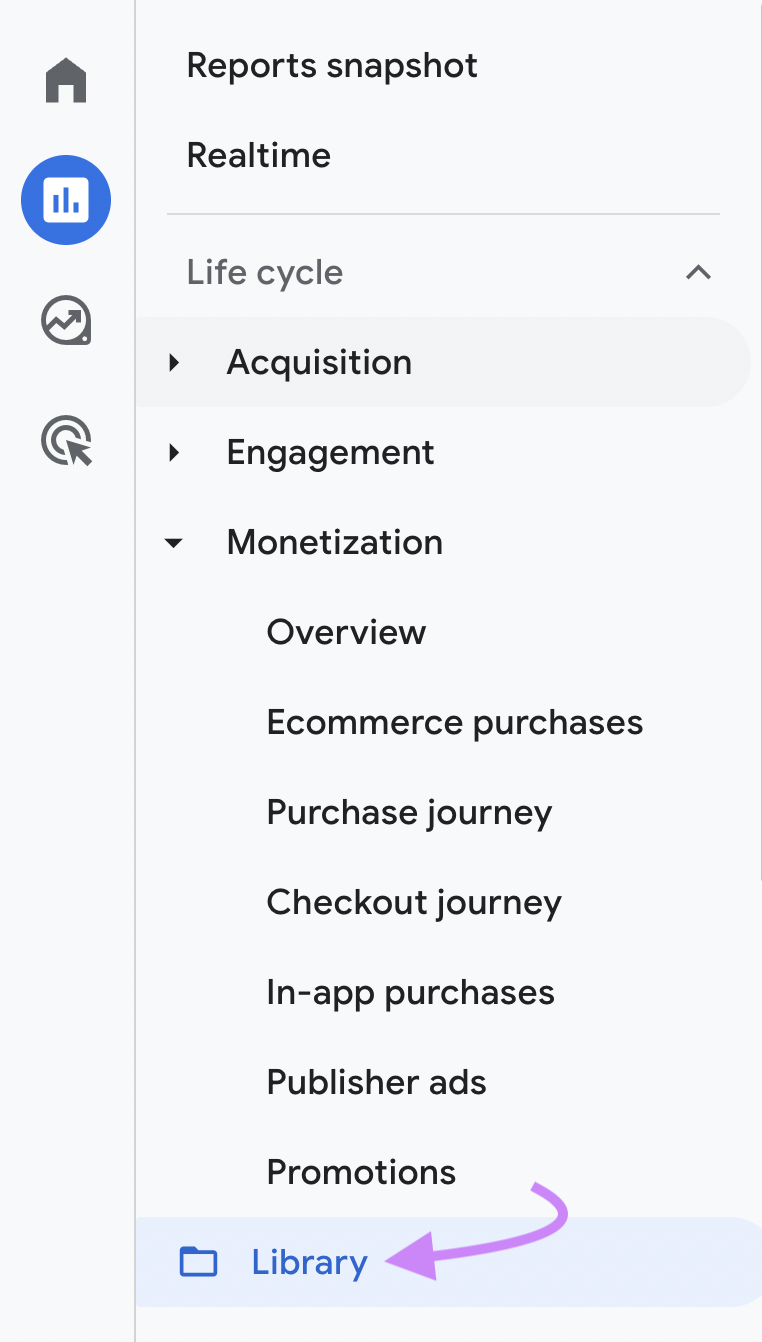762x1342 pixels.
Task: Select the Reports bar-chart icon
Action: point(66,199)
